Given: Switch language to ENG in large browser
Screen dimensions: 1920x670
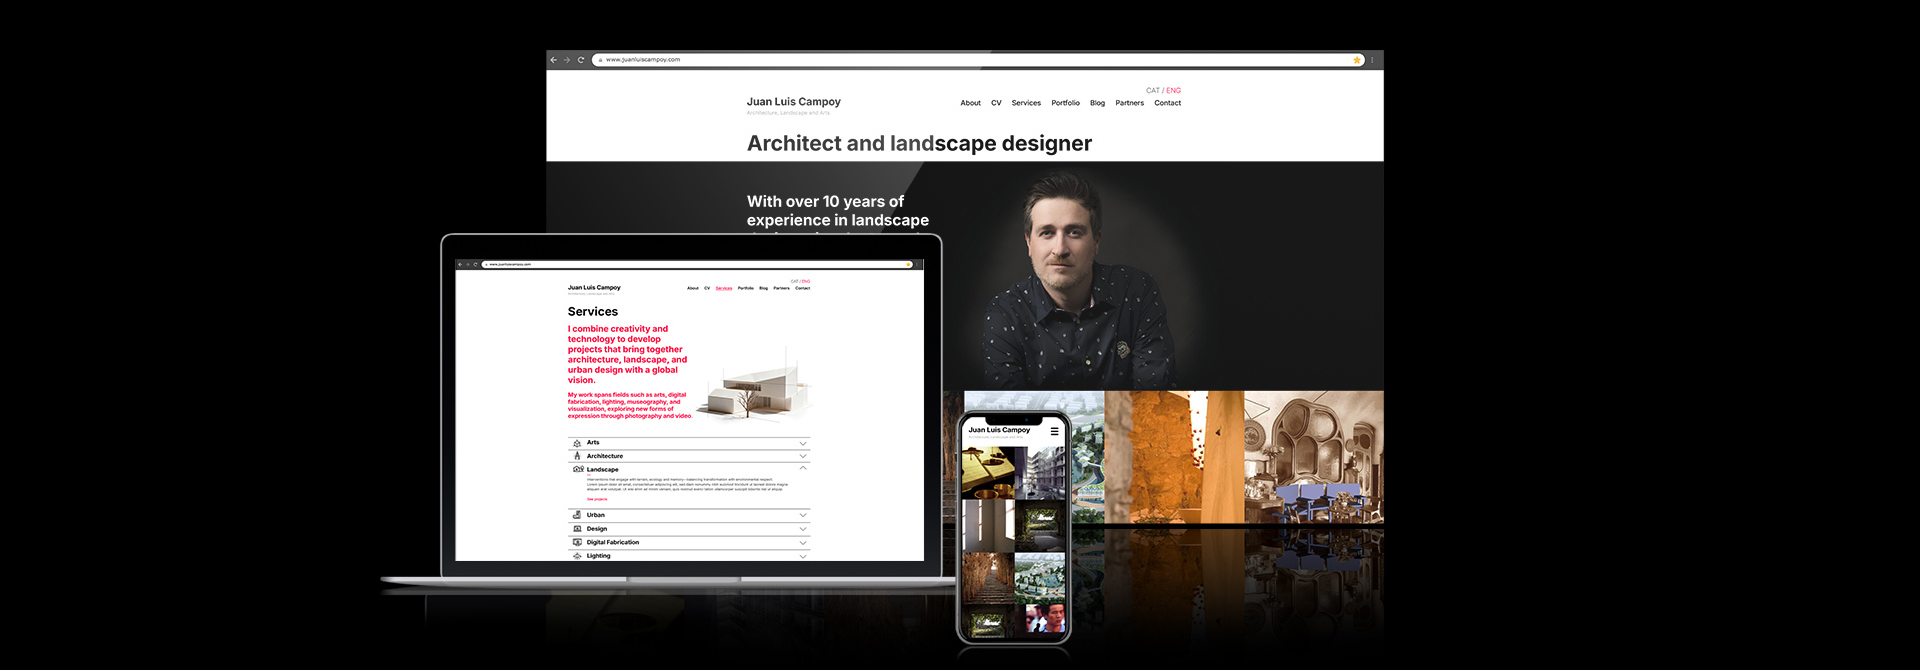Looking at the screenshot, I should click(1174, 91).
